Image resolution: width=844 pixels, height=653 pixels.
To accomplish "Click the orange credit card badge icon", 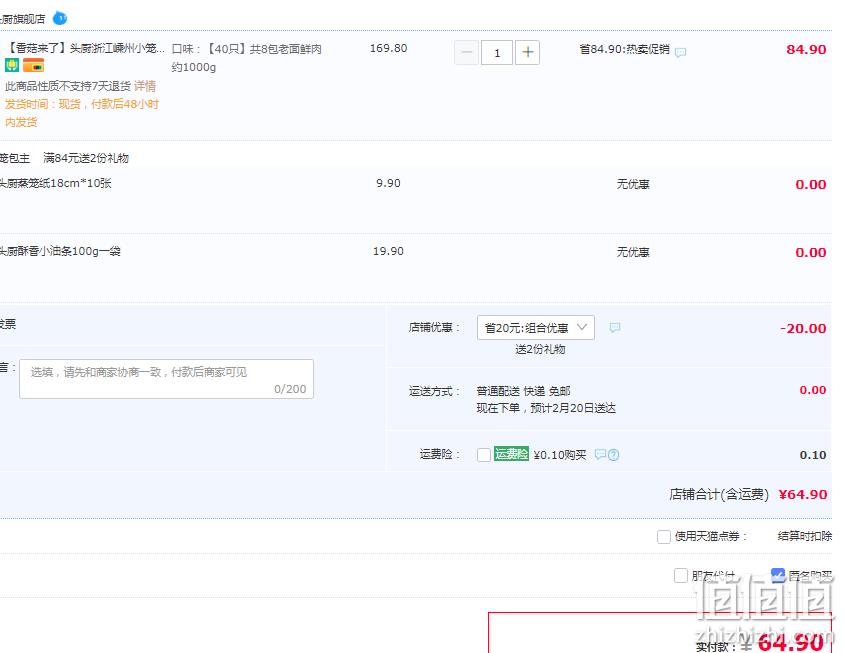I will click(x=33, y=66).
